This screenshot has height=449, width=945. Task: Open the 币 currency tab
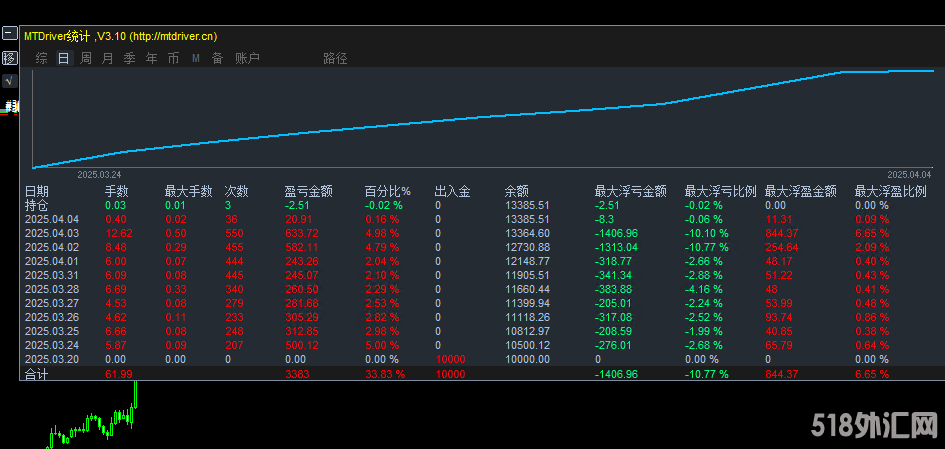pyautogui.click(x=174, y=58)
